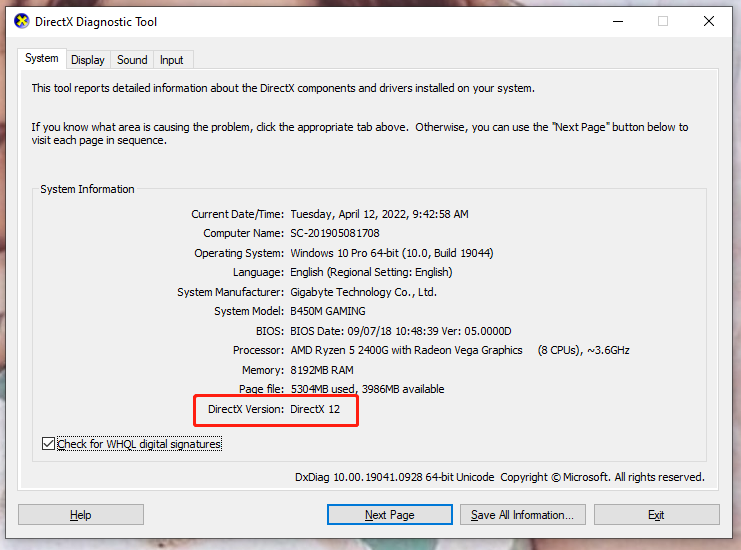The image size is (741, 550).
Task: Click the DirectX Diagnostic Tool title icon
Action: pyautogui.click(x=22, y=21)
